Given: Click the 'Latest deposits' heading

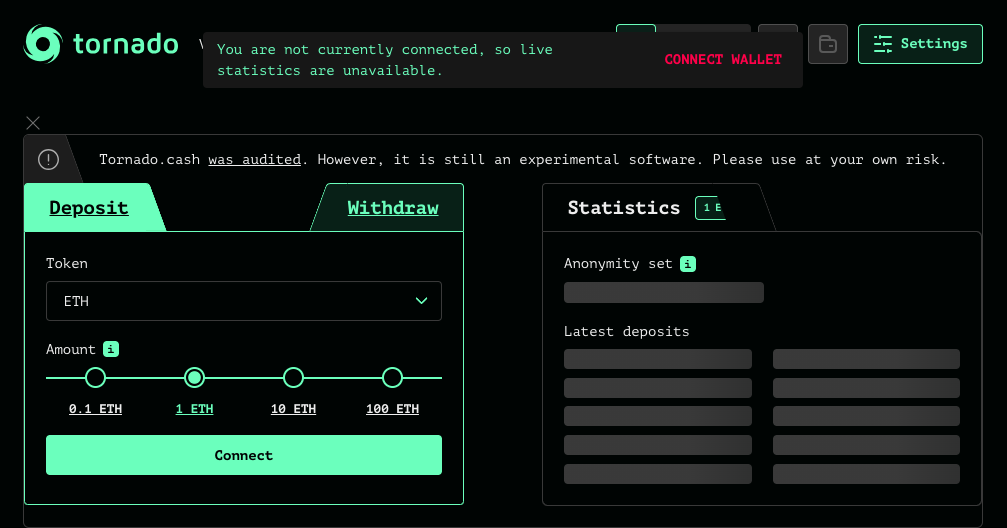Looking at the screenshot, I should 626,331.
